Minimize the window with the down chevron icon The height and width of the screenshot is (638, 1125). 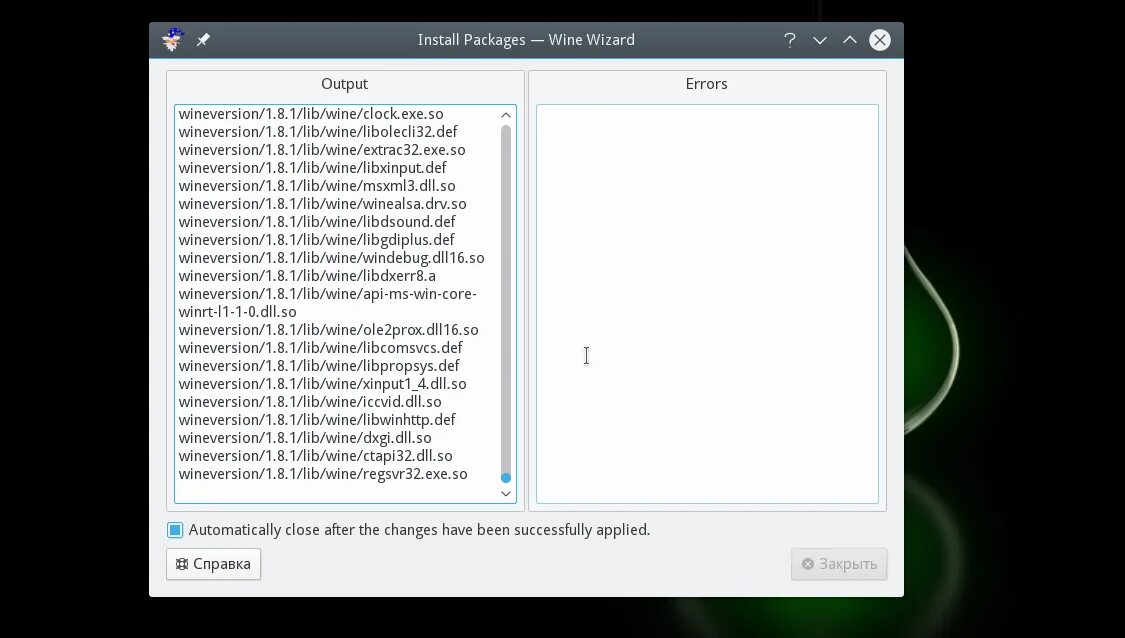pyautogui.click(x=820, y=40)
